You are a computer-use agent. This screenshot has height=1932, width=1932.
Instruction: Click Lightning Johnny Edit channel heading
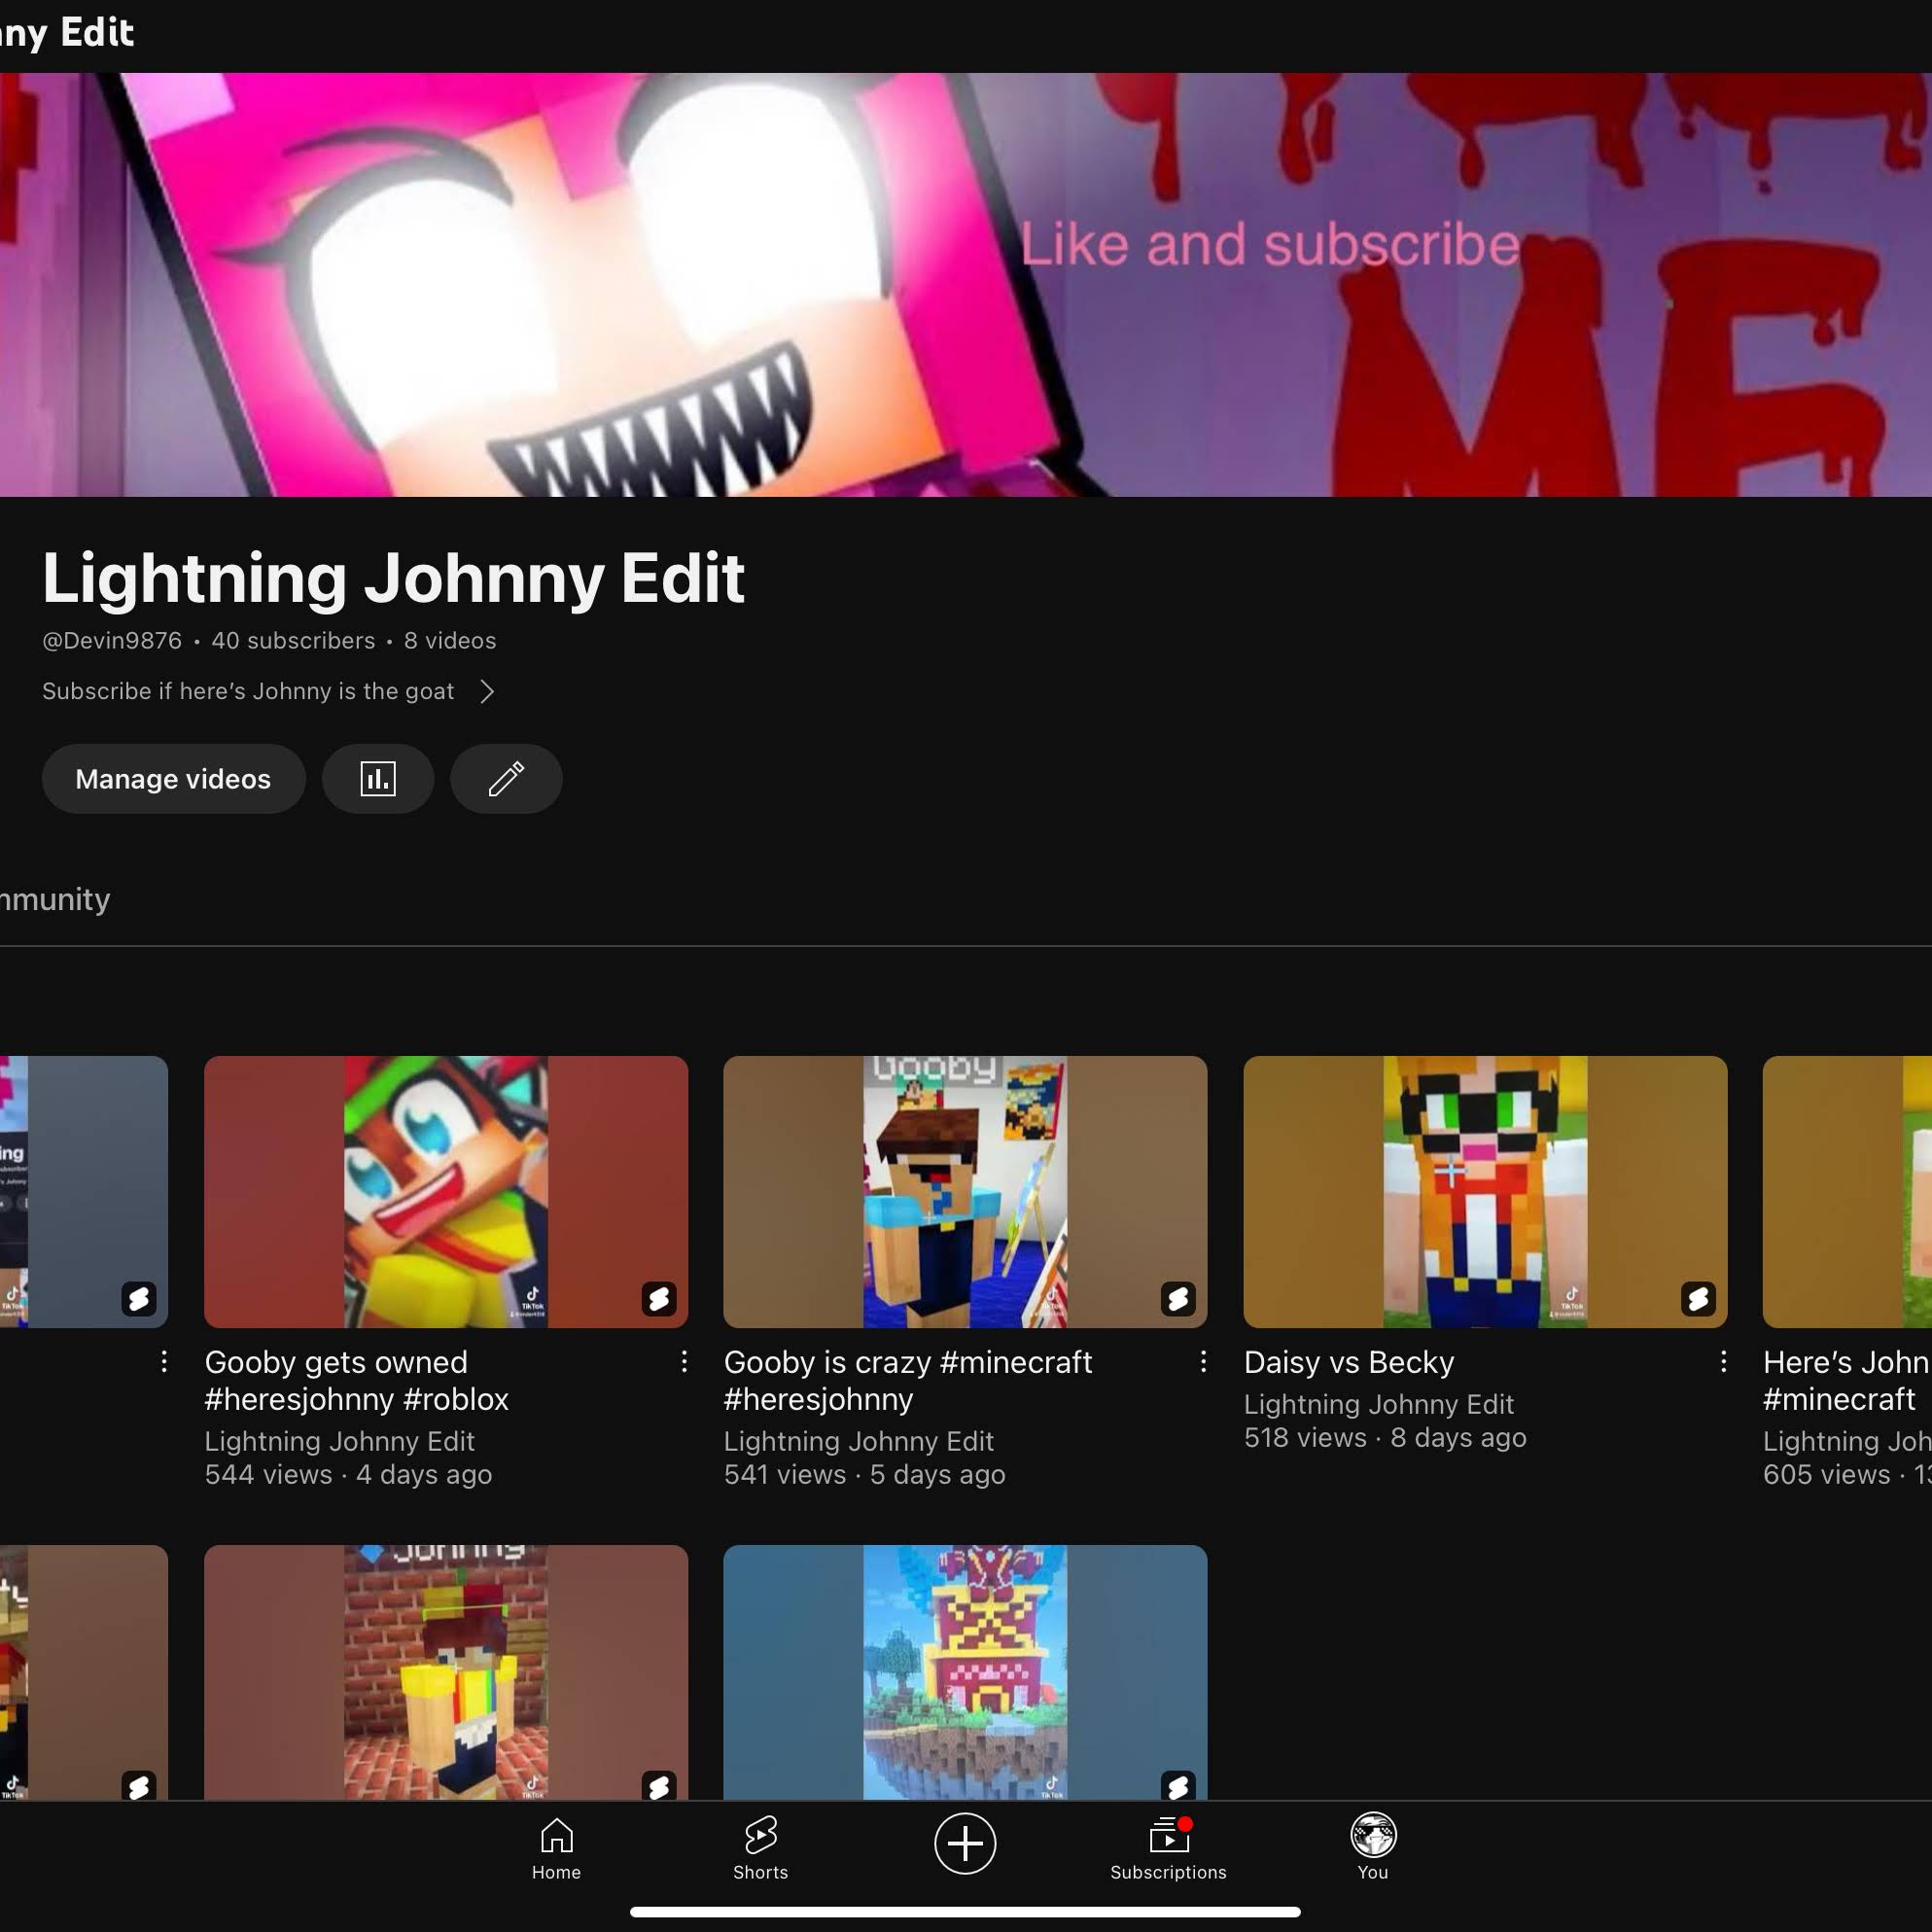pos(393,578)
